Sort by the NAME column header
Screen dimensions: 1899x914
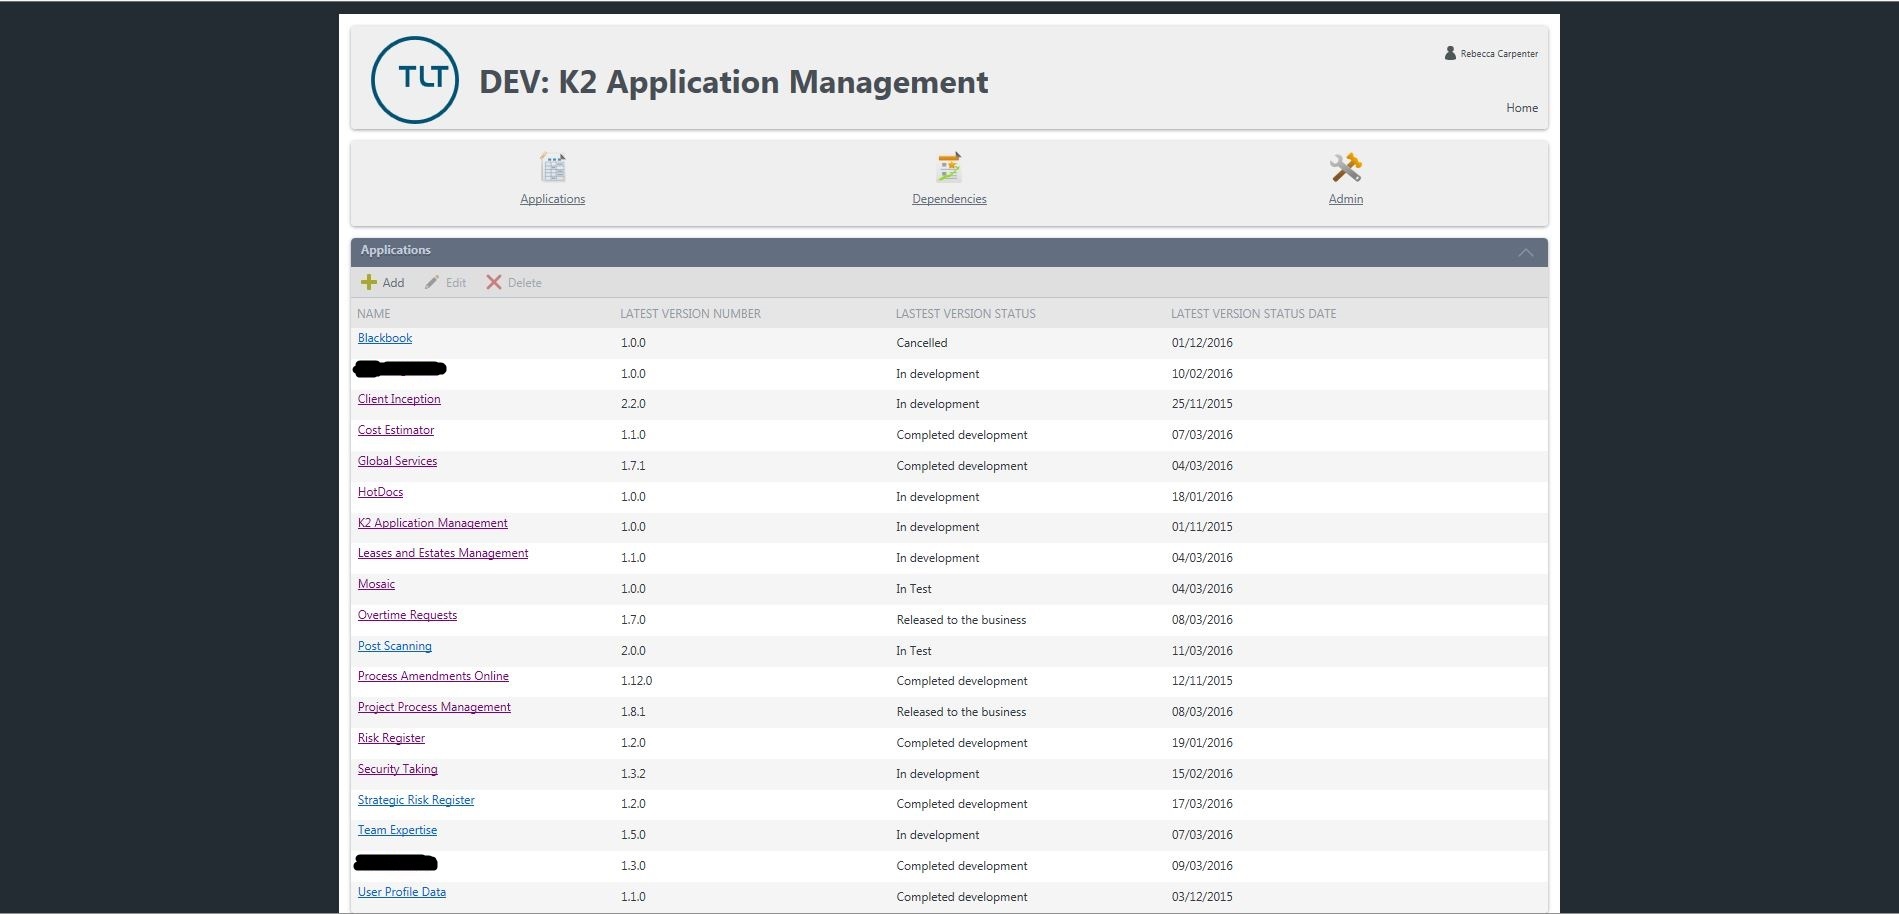(374, 314)
